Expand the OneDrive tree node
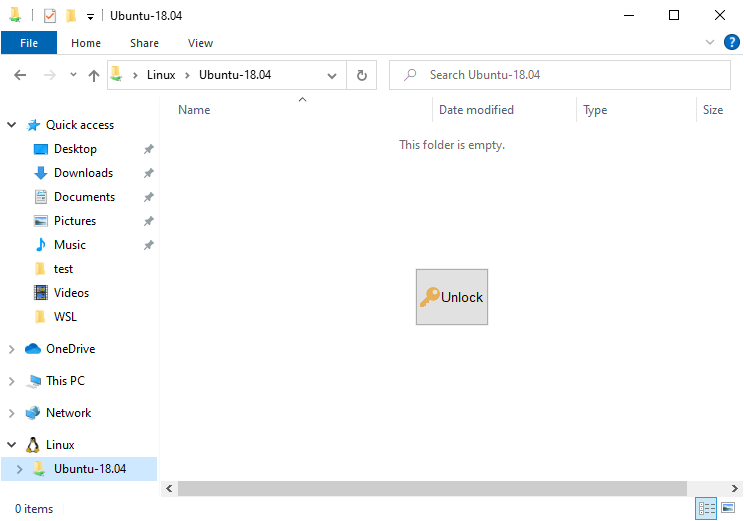This screenshot has width=744, height=521. (x=12, y=349)
